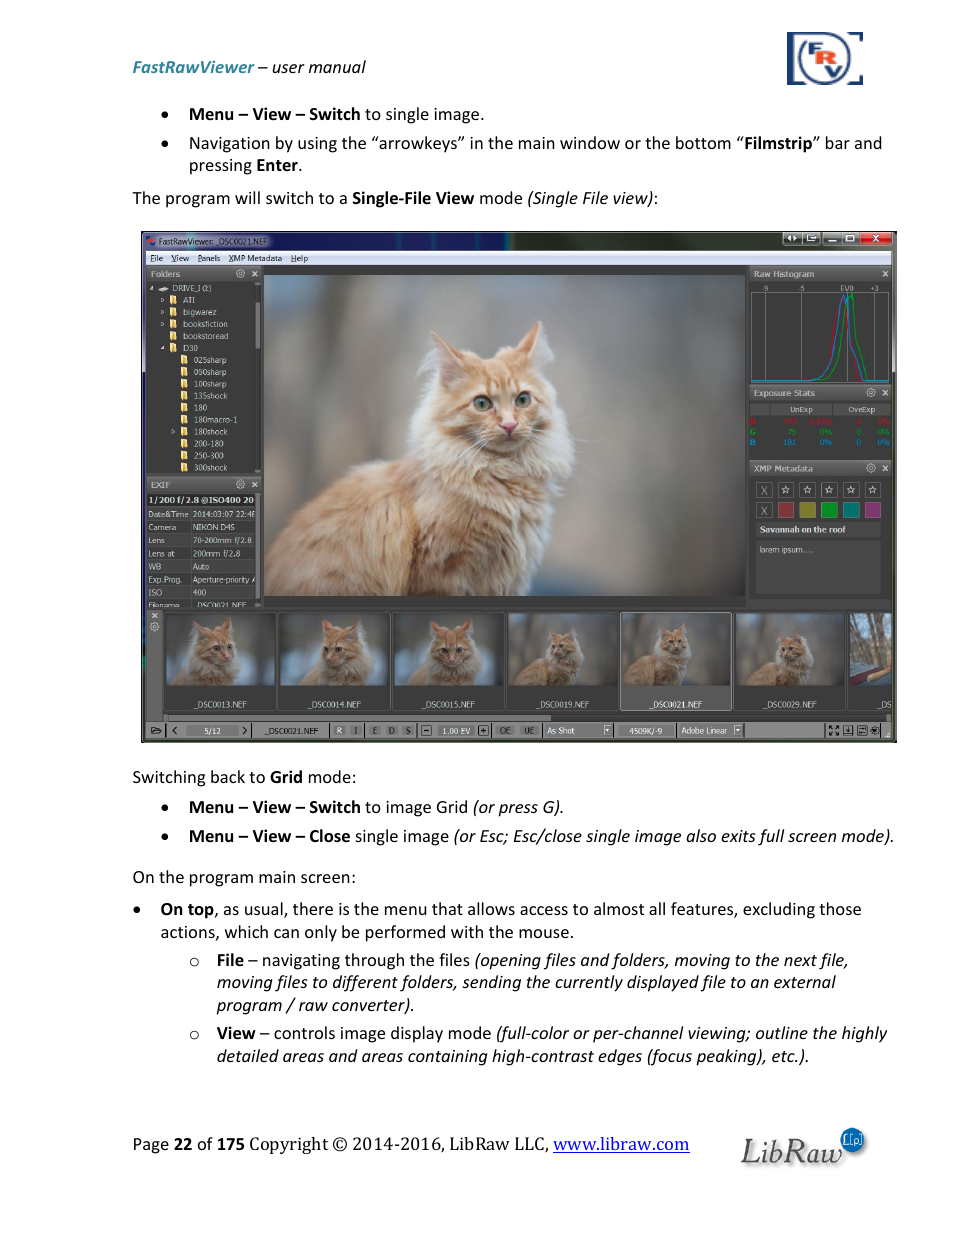954x1235 pixels.
Task: Open the Help menu
Action: click(x=299, y=258)
